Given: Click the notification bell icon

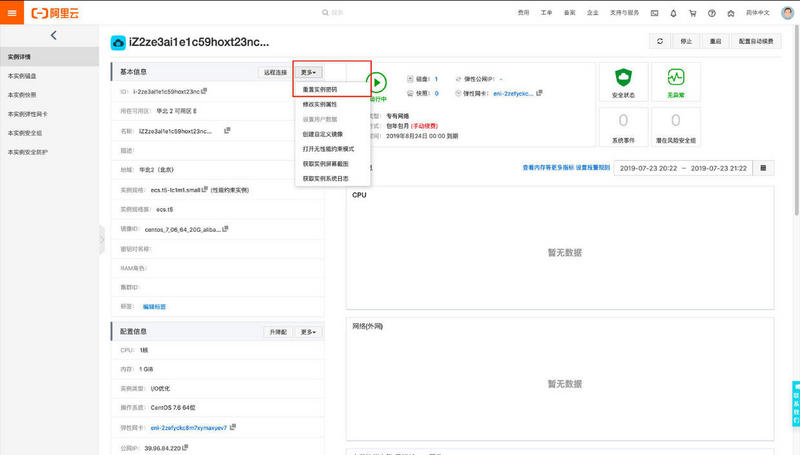Looking at the screenshot, I should (x=673, y=13).
